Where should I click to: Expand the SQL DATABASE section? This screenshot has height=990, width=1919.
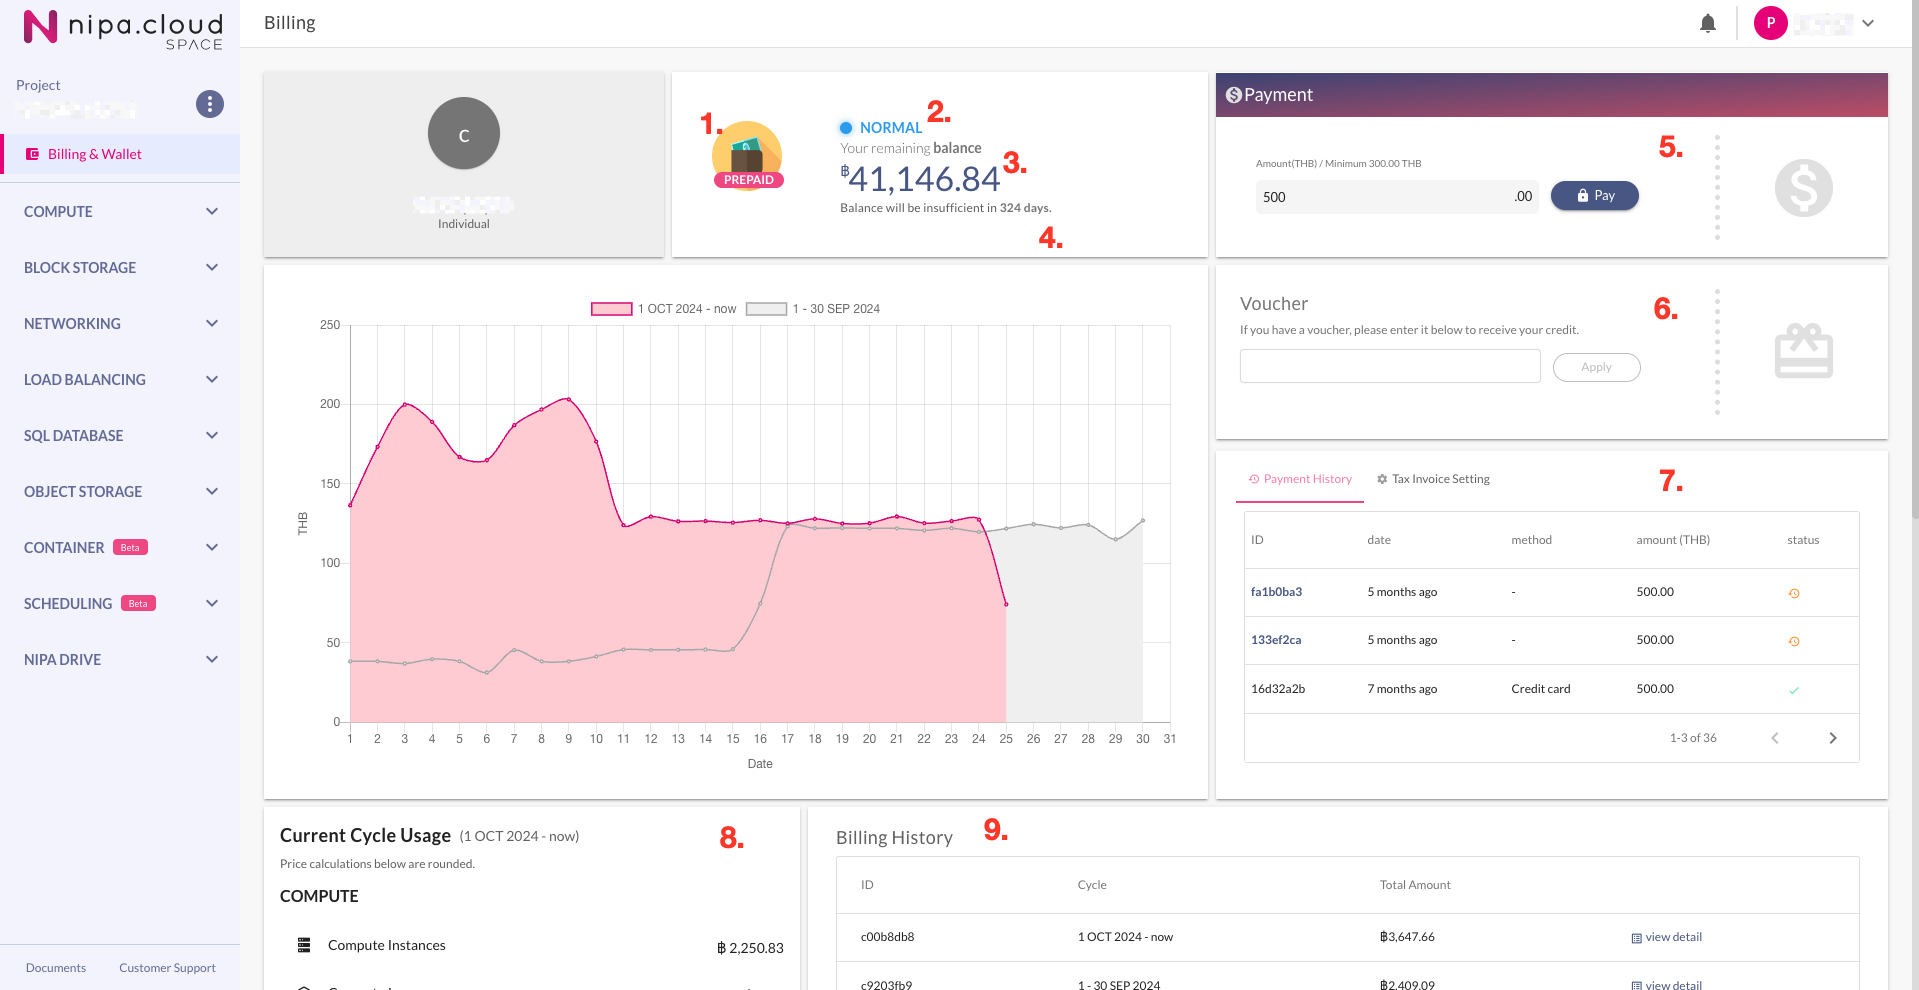coord(120,435)
